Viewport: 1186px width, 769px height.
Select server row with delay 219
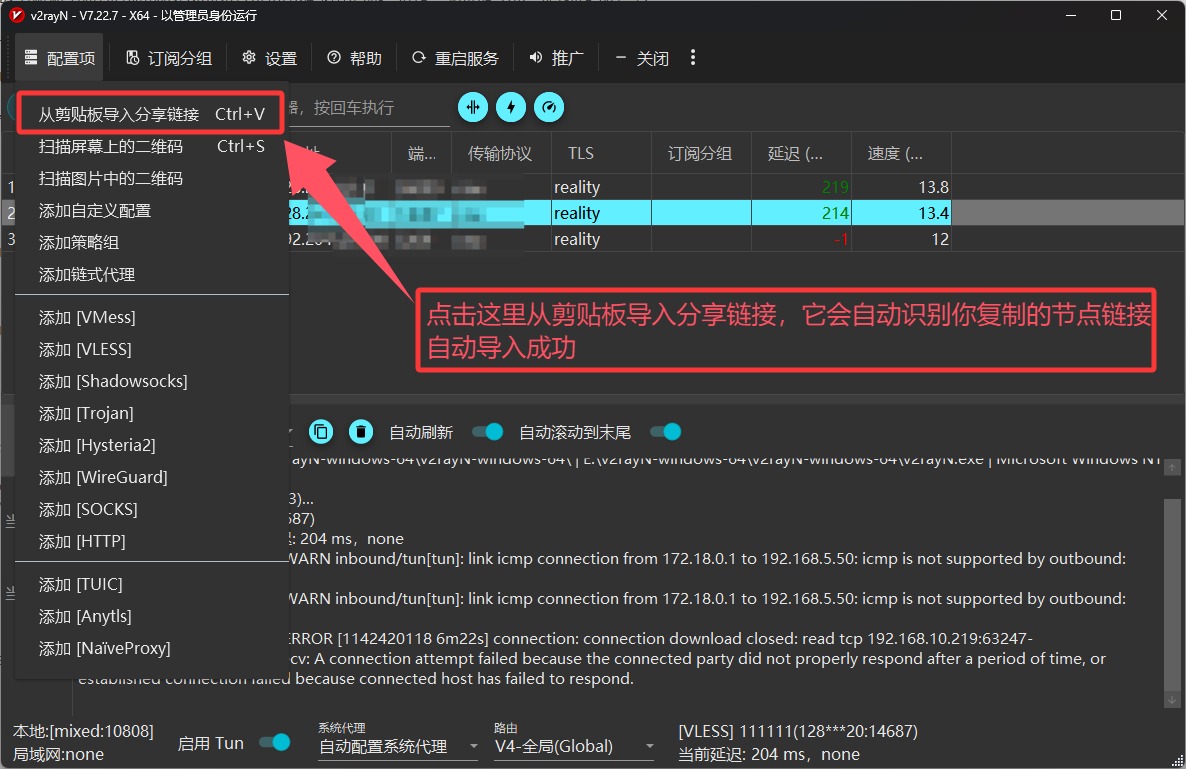point(620,187)
